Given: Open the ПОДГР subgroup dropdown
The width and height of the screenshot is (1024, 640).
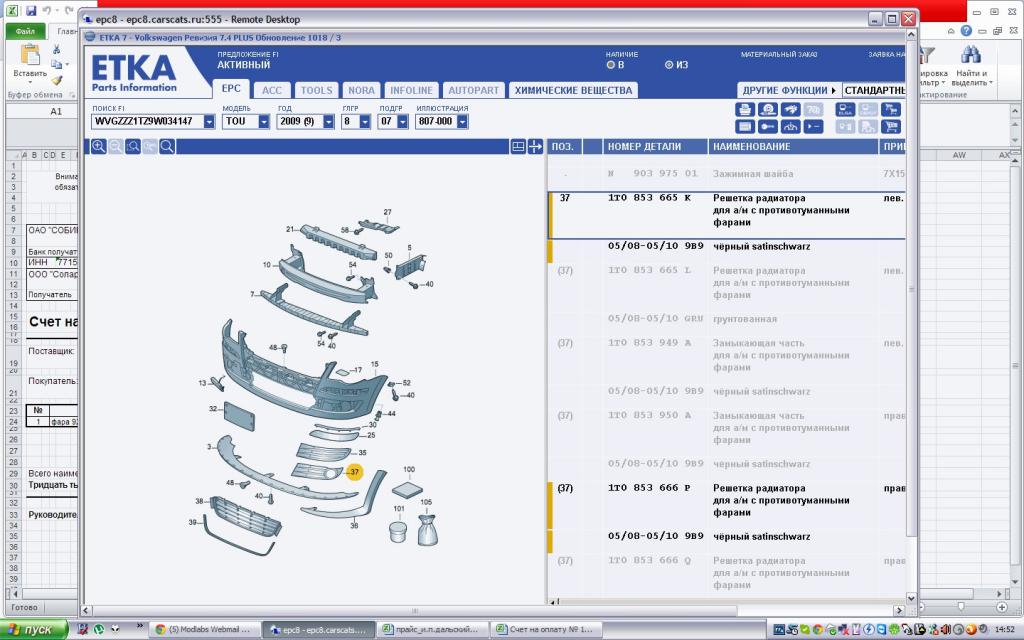Looking at the screenshot, I should 402,121.
